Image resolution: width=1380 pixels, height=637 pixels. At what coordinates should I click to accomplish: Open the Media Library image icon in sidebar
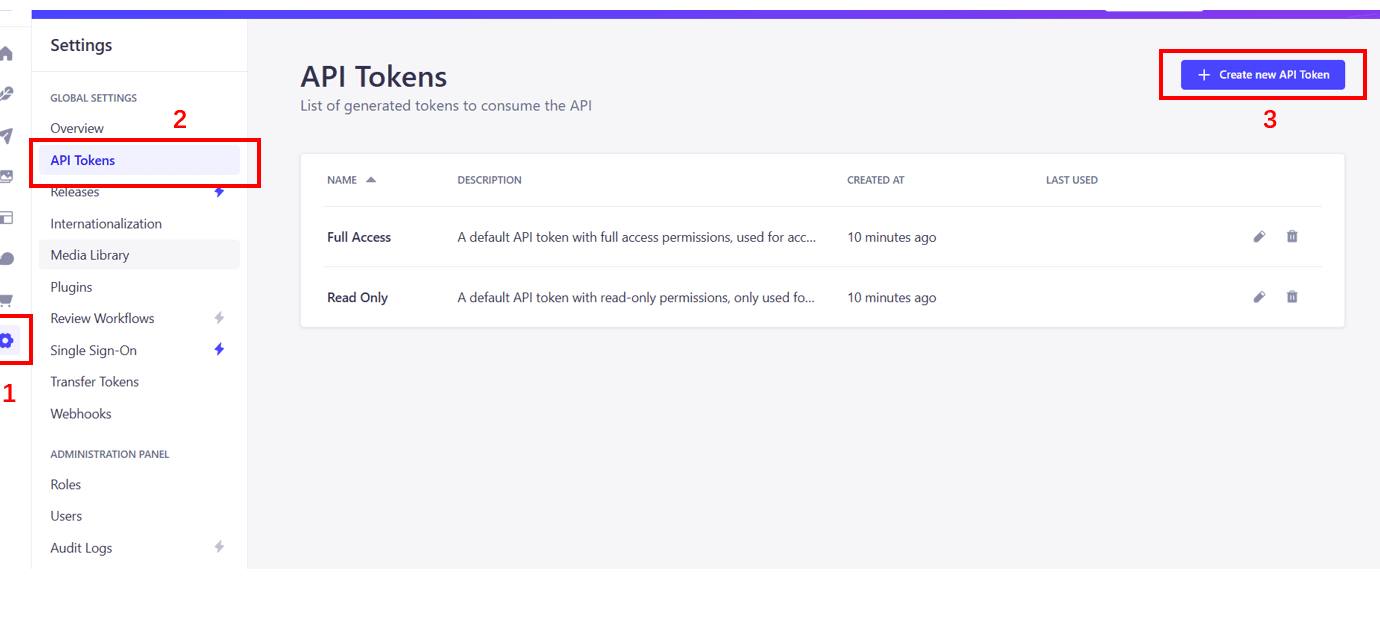(8, 177)
